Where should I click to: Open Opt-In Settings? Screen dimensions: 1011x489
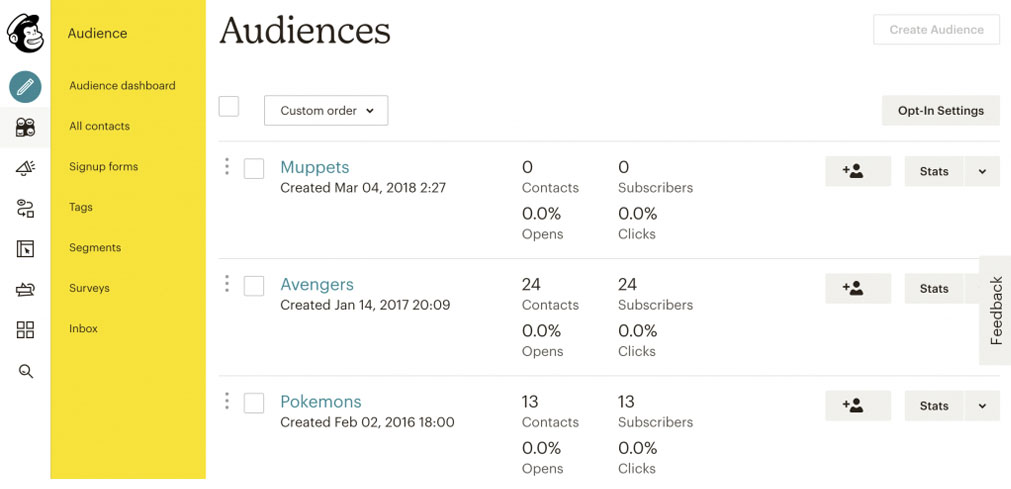point(941,110)
